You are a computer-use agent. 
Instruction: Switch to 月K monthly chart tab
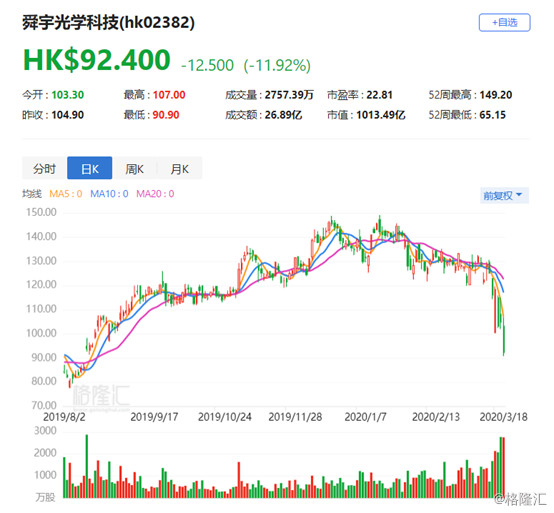pyautogui.click(x=179, y=169)
